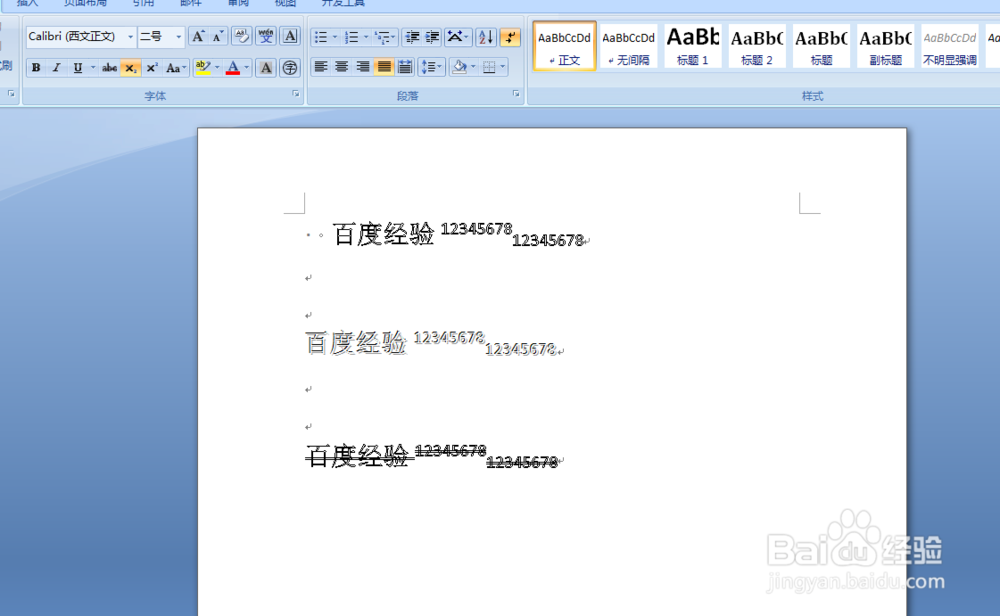
Task: Apply the red font color
Action: 233,68
